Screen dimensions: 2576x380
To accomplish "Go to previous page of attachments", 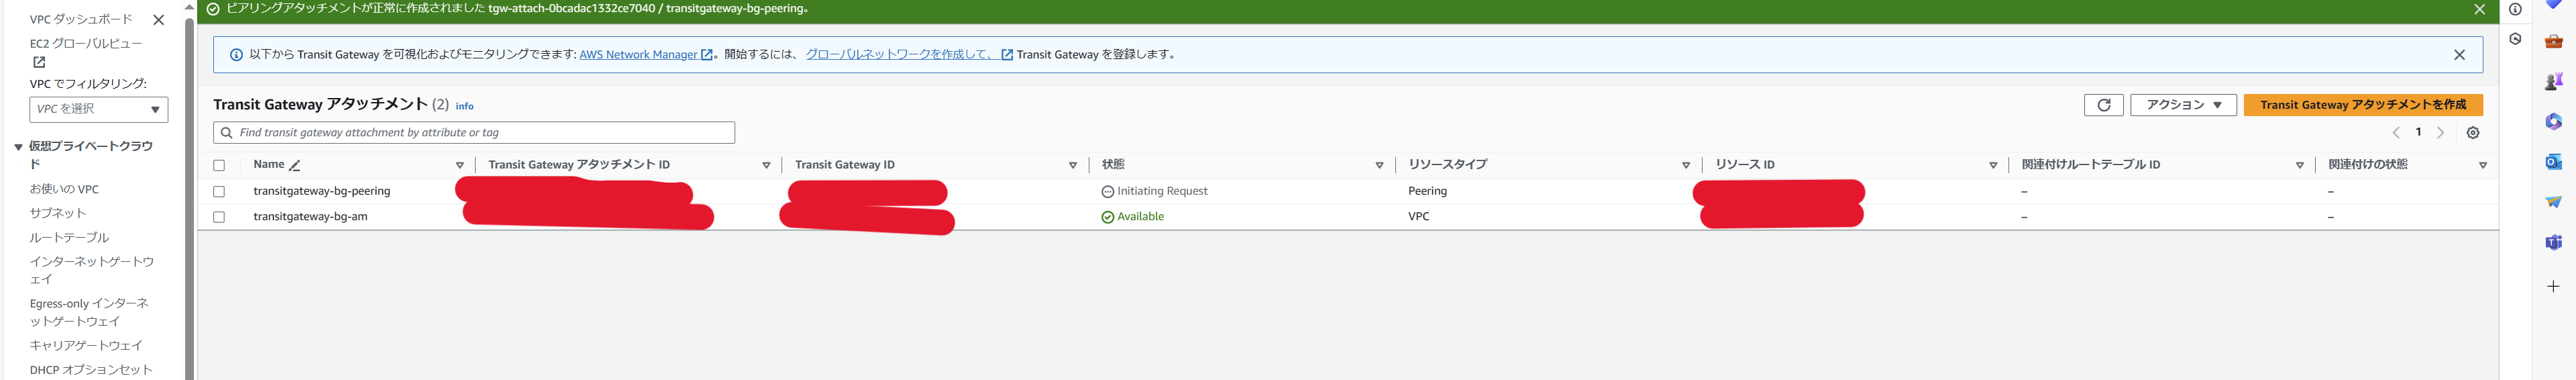I will [2395, 133].
